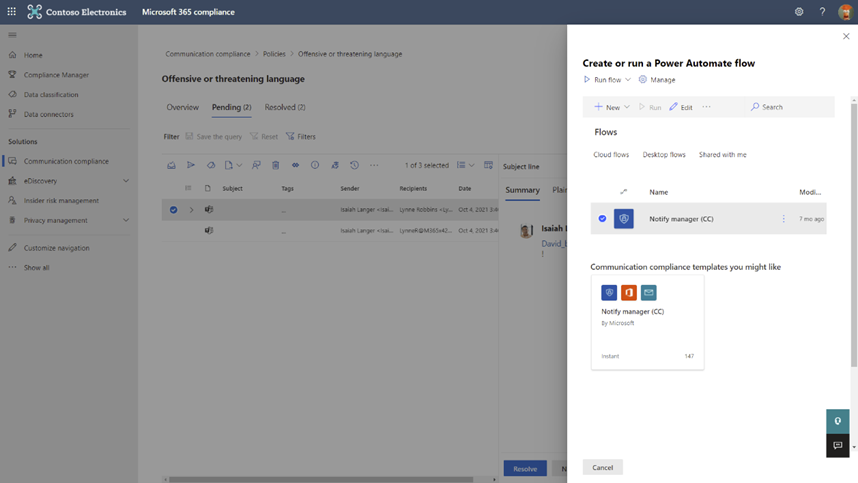This screenshot has width=858, height=483.
Task: Open Notify manager (CC) template card
Action: 647,323
